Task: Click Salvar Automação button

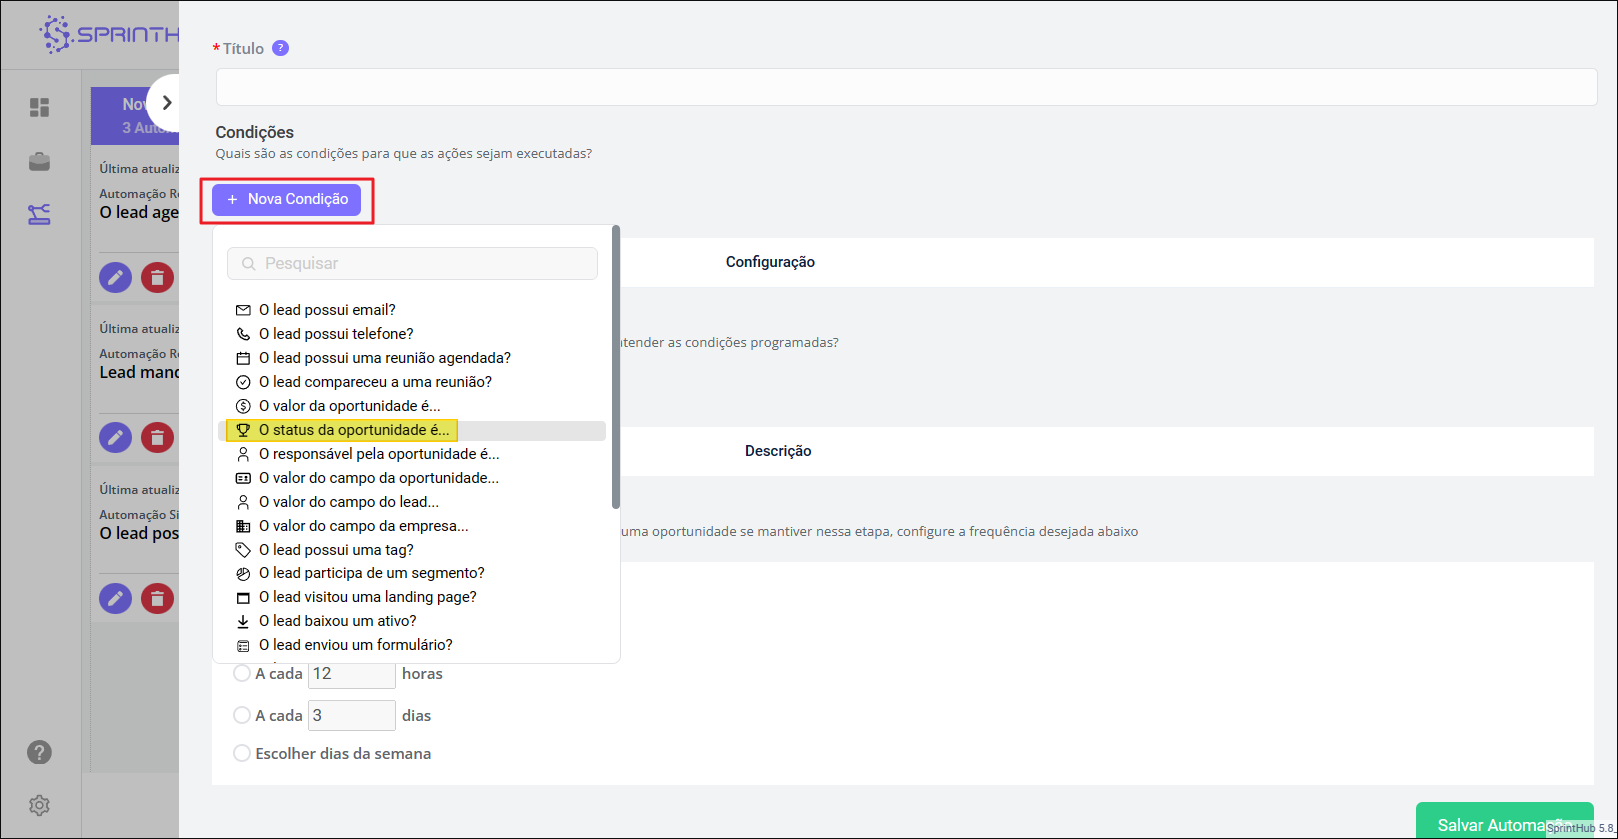Action: pyautogui.click(x=1490, y=823)
